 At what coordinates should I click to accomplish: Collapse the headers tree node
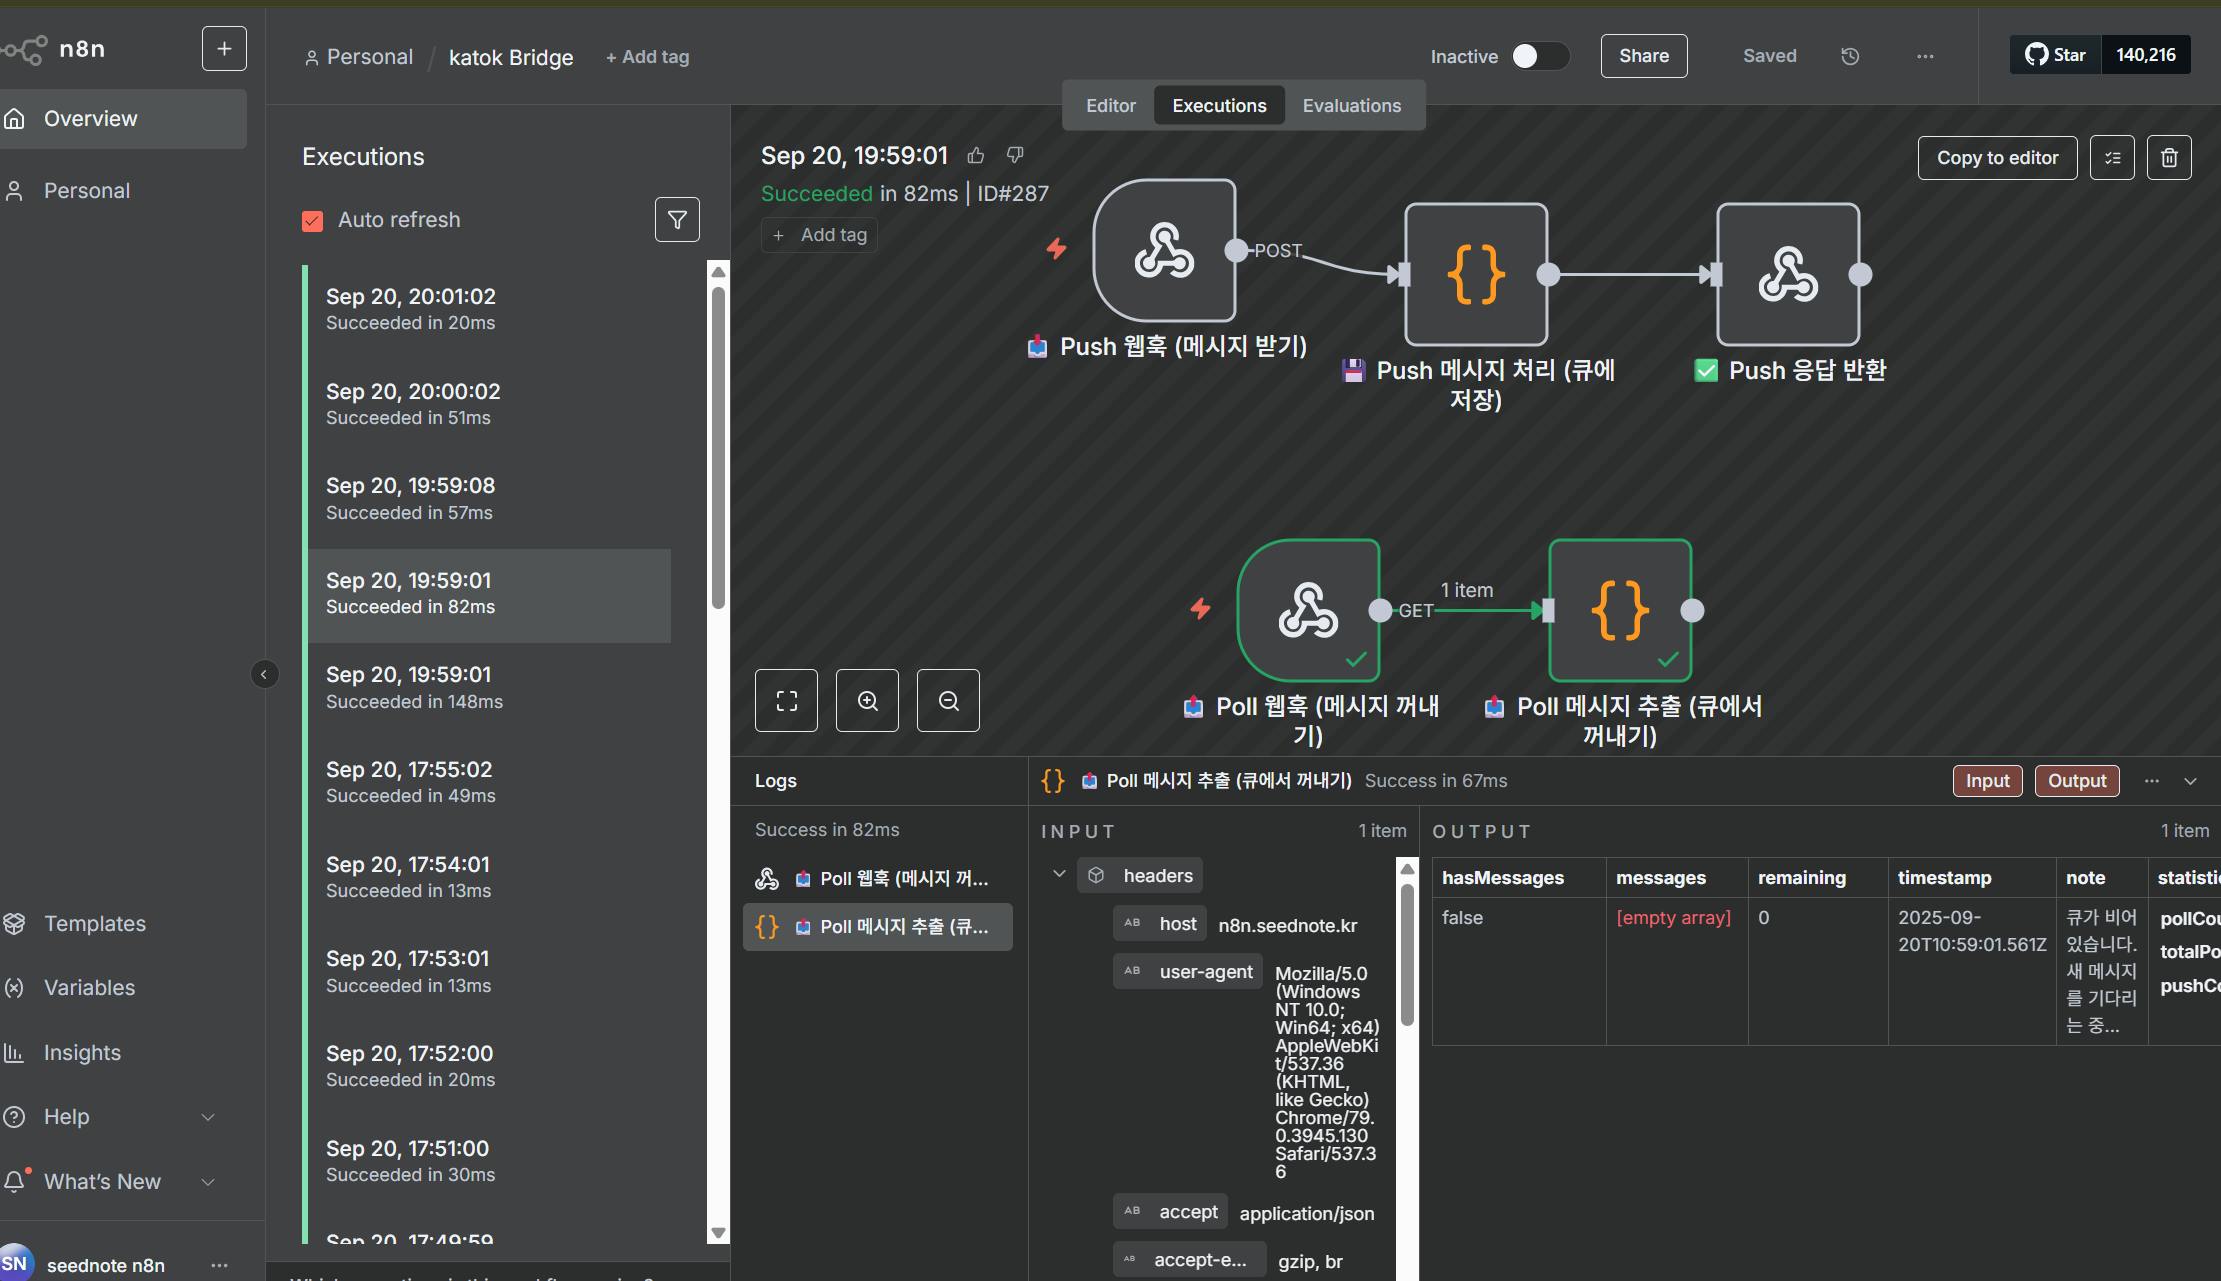[x=1059, y=875]
